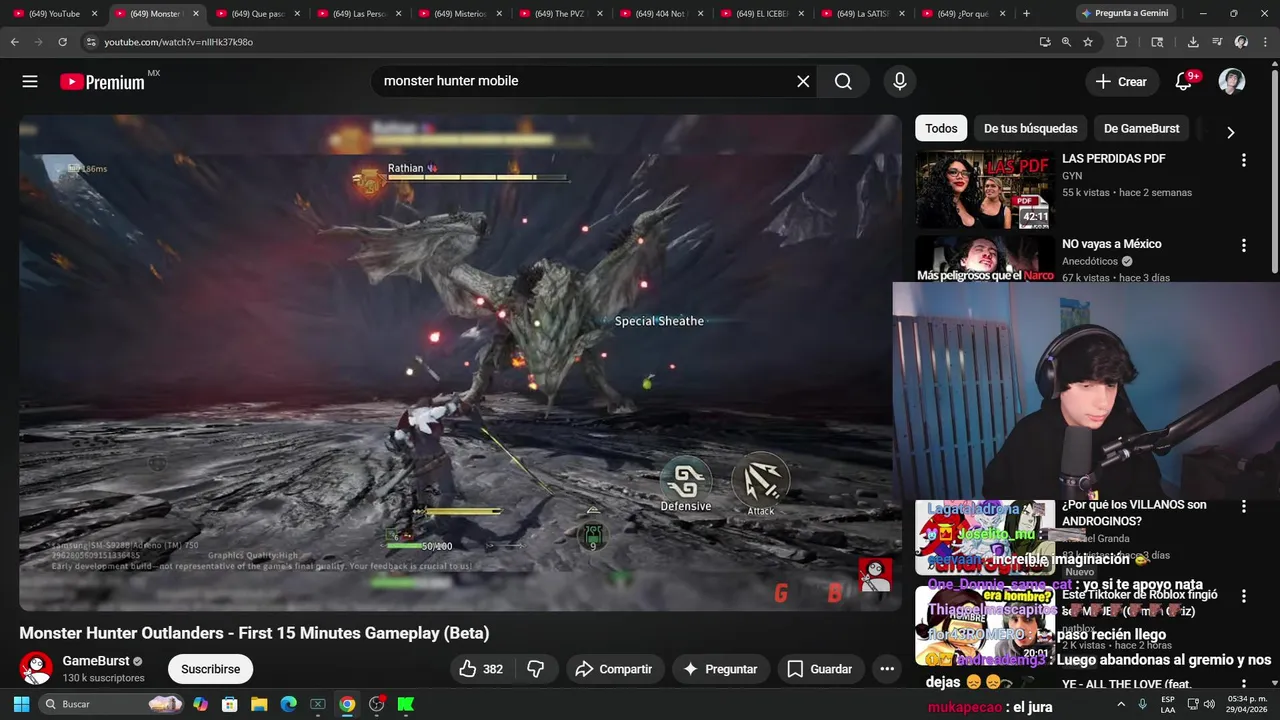Switch to the '404 Not' tab
This screenshot has height=720, width=1280.
coord(661,14)
